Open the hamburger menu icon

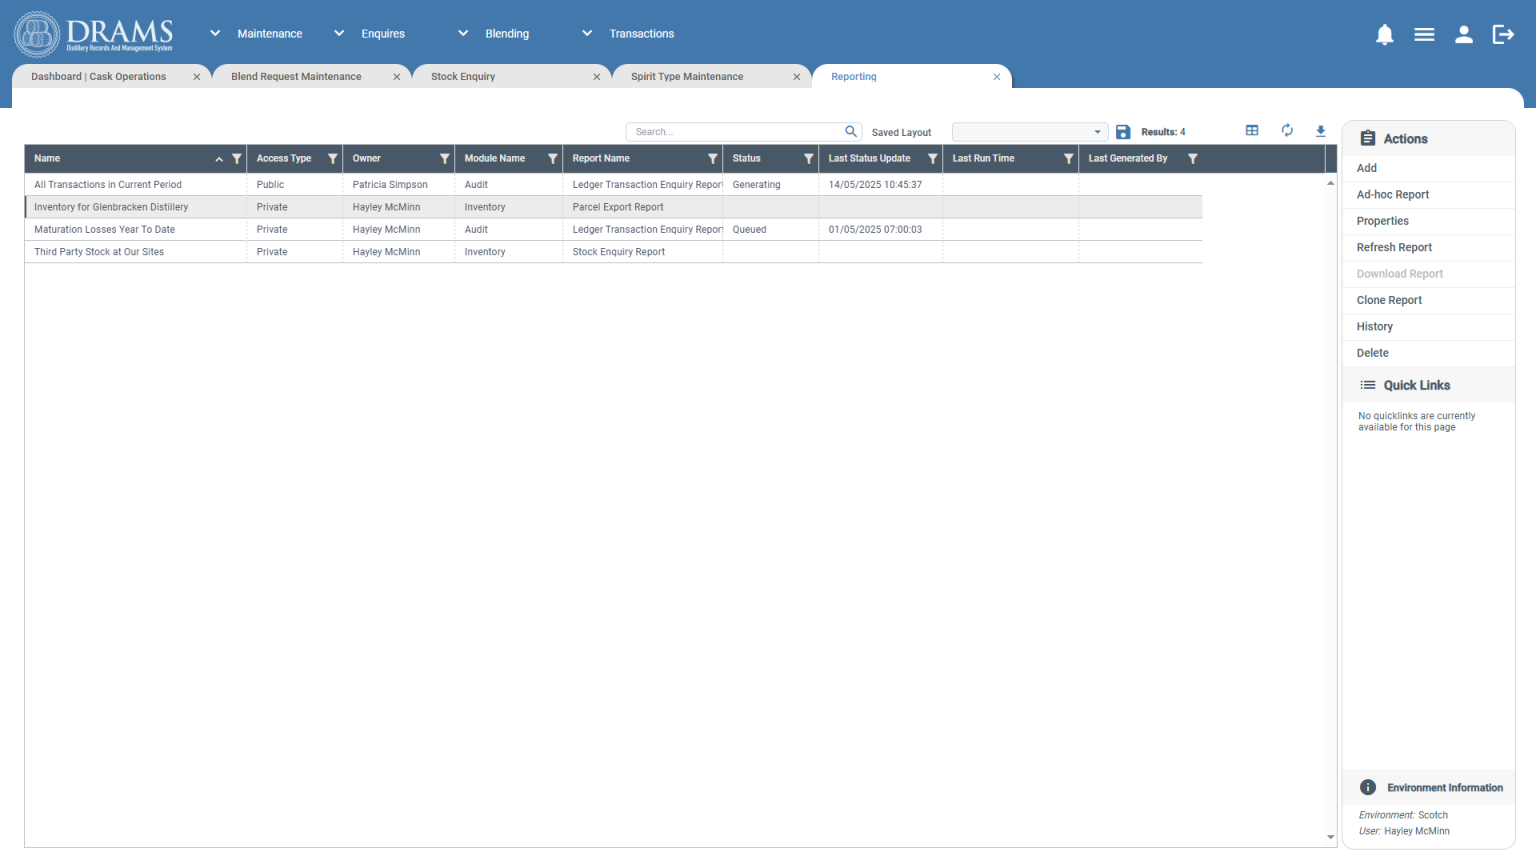point(1424,33)
